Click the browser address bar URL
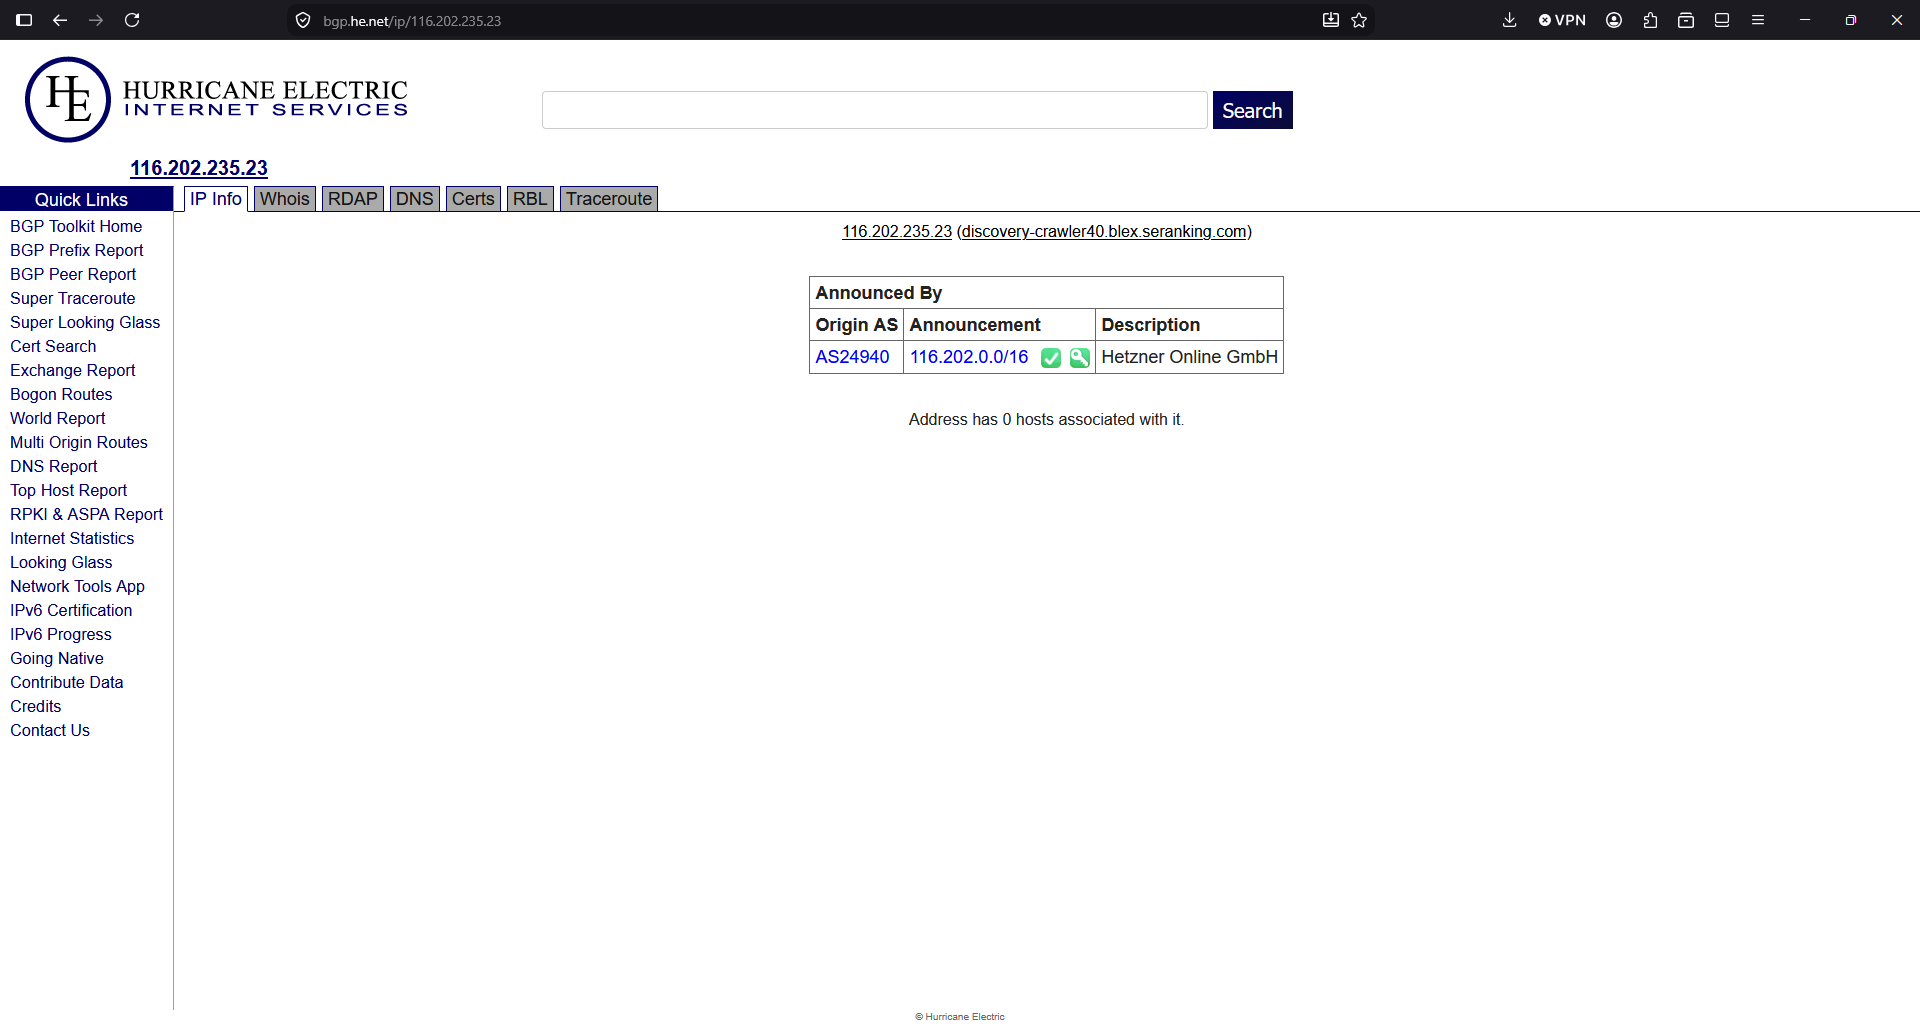 pyautogui.click(x=412, y=20)
